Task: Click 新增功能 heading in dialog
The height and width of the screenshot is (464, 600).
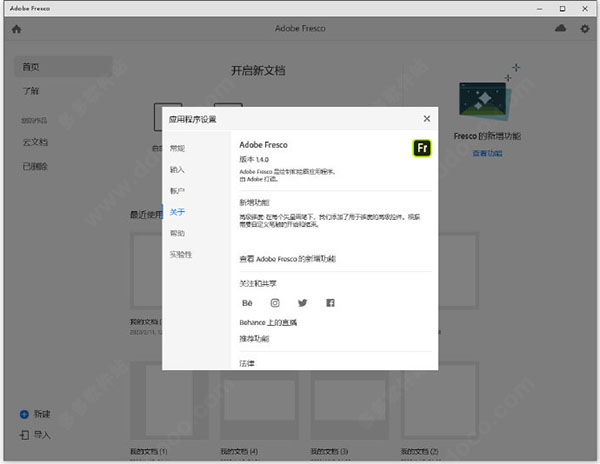Action: pos(254,202)
